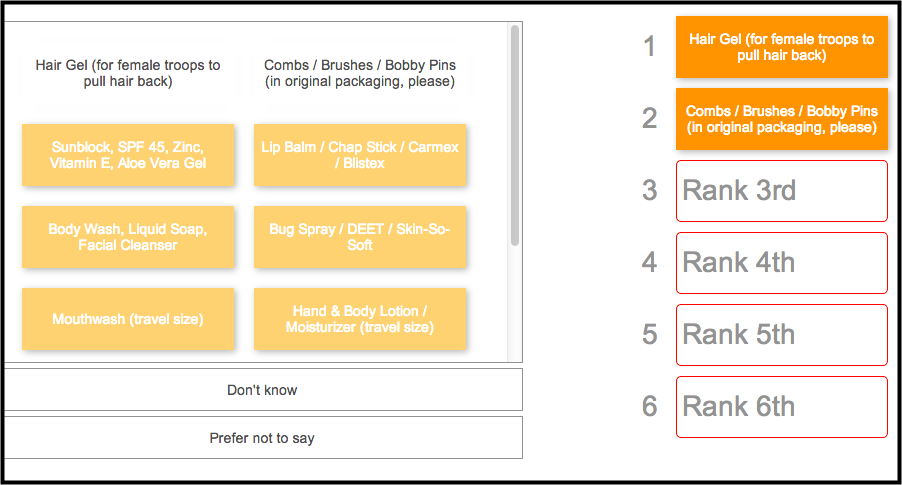Click the greyed-out Hair Gel item in list
This screenshot has height=485, width=902.
tap(128, 73)
